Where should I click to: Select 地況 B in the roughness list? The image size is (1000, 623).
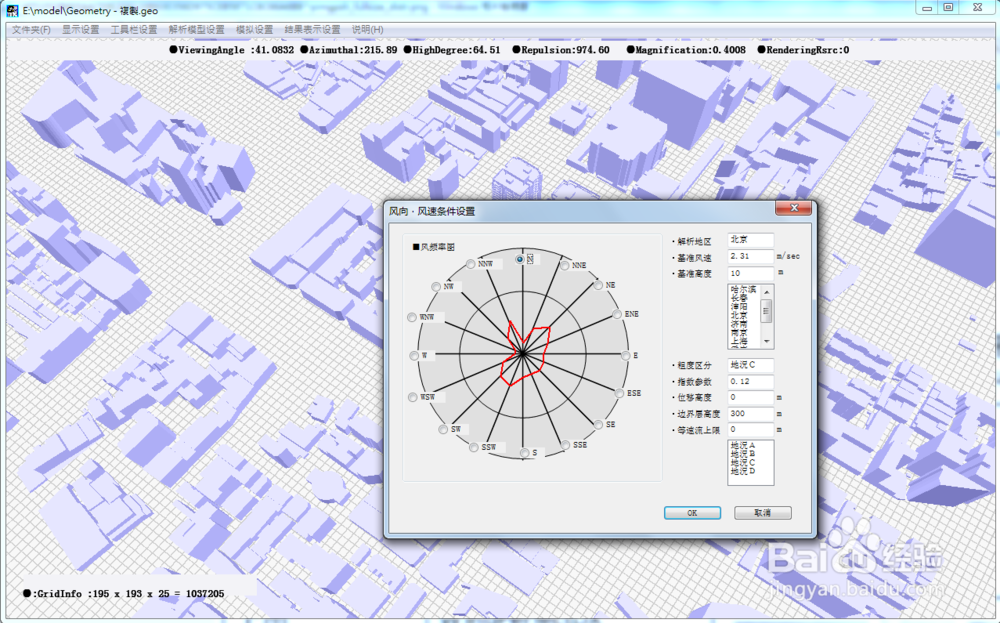[x=743, y=453]
